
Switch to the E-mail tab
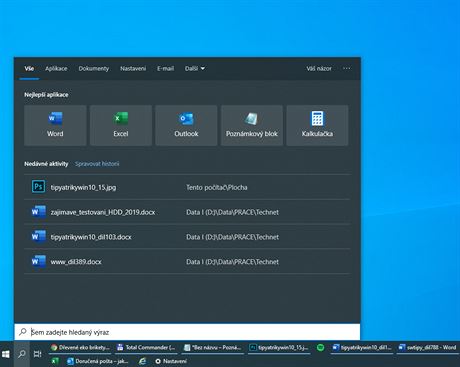(x=165, y=68)
